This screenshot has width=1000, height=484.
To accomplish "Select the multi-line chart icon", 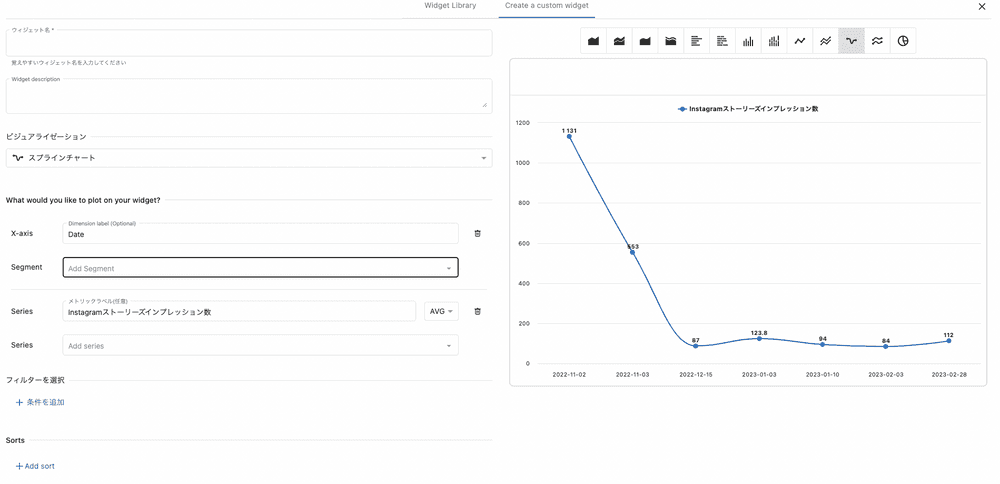I will click(x=826, y=41).
